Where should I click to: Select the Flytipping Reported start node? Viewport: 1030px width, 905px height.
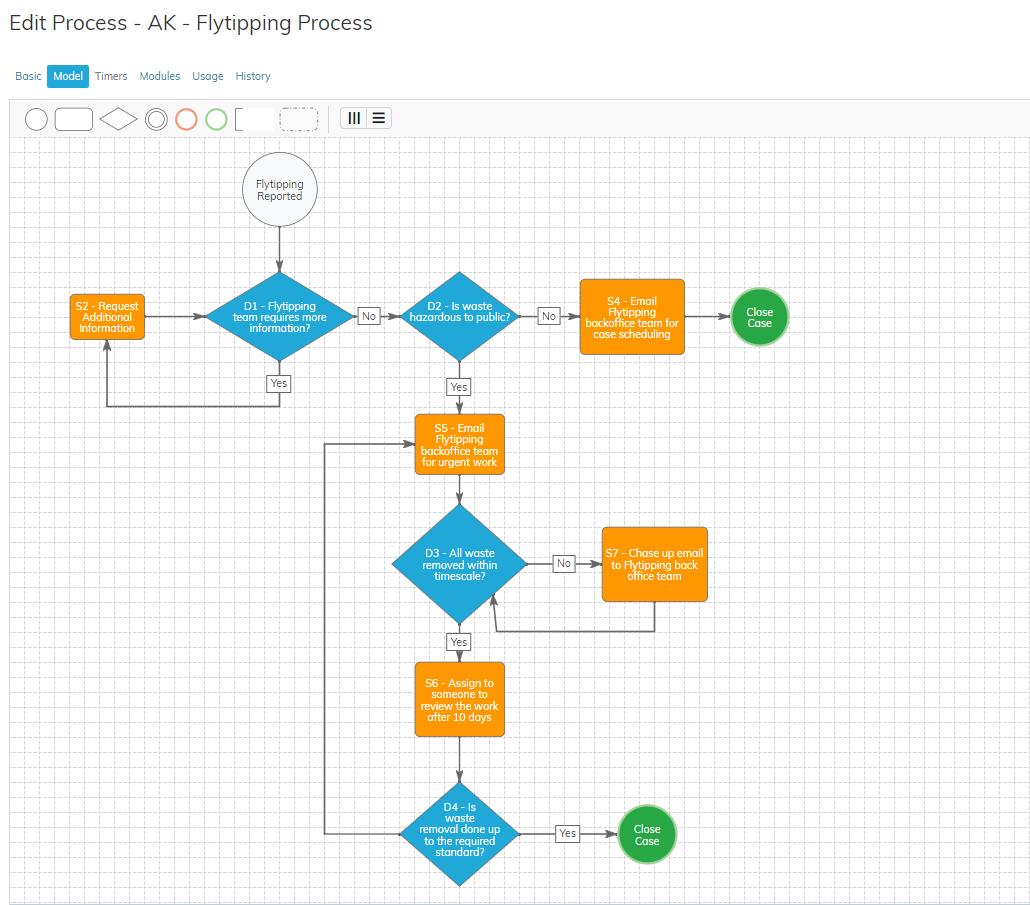[279, 190]
